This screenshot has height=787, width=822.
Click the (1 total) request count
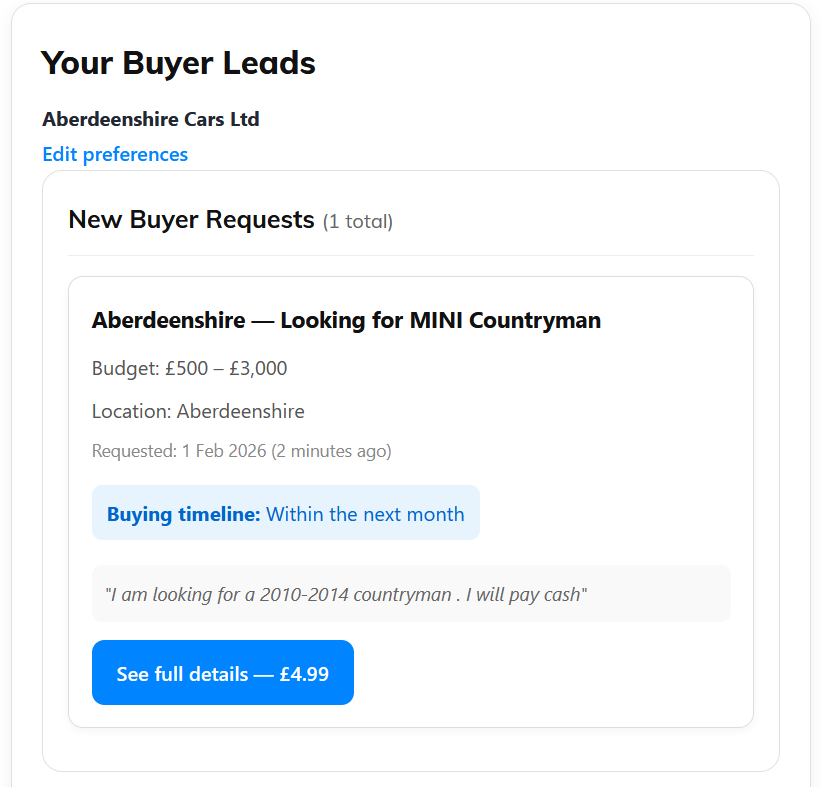tap(358, 222)
